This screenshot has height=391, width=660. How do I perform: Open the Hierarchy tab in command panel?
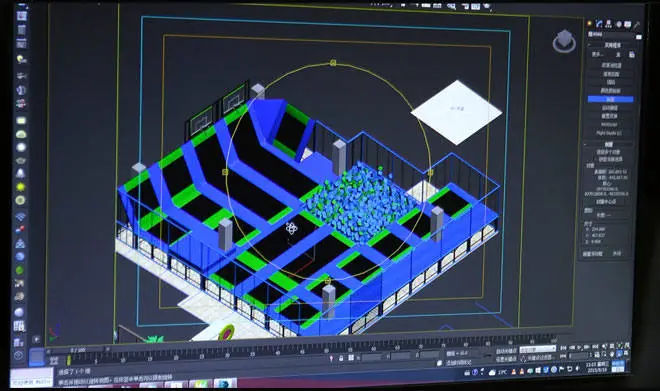point(608,24)
